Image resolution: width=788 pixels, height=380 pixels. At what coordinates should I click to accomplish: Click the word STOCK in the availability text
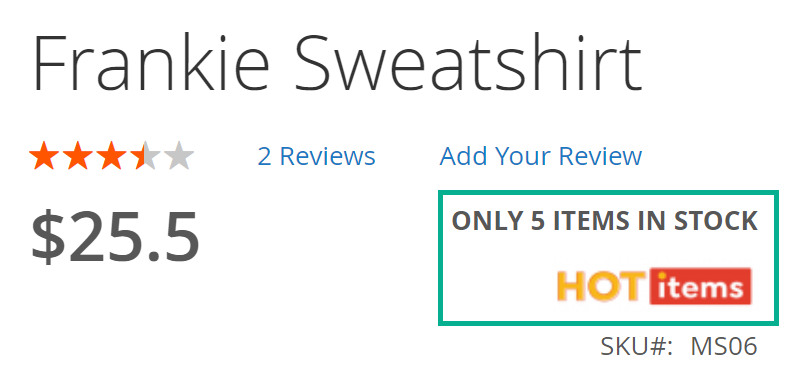(x=716, y=221)
